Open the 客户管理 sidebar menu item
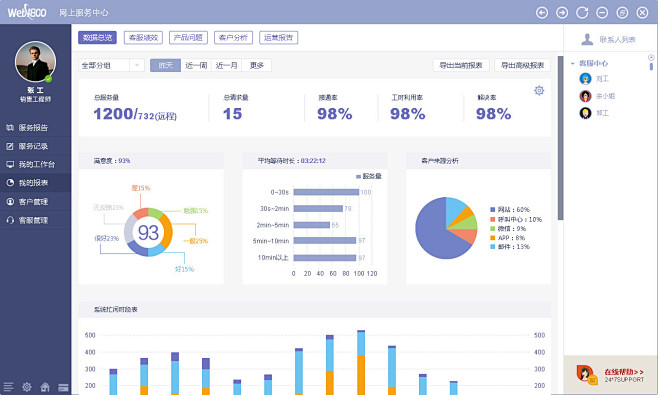Viewport: 658px width, 395px height. point(35,201)
